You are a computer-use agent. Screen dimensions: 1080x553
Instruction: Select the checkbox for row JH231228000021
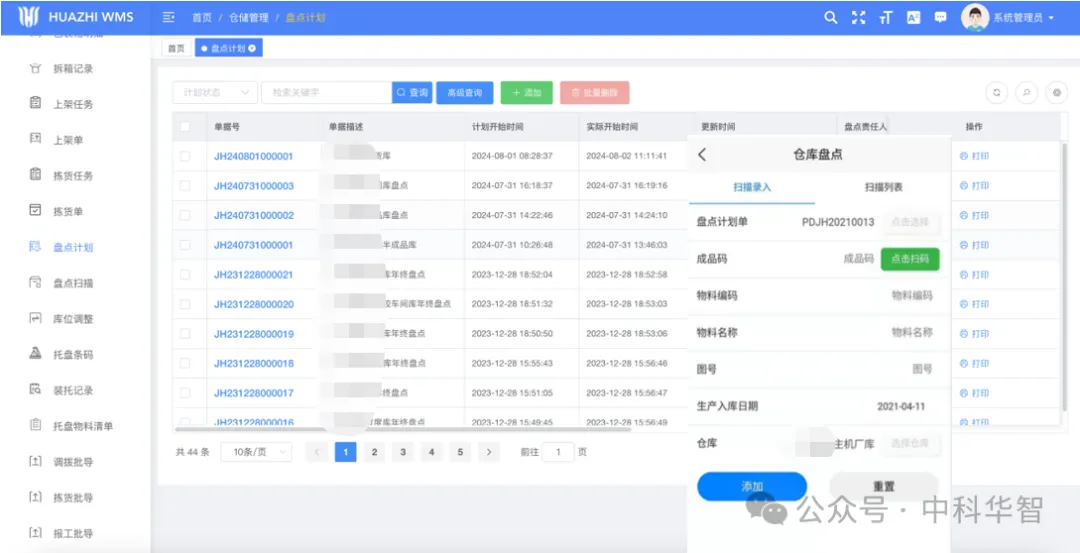tap(184, 274)
